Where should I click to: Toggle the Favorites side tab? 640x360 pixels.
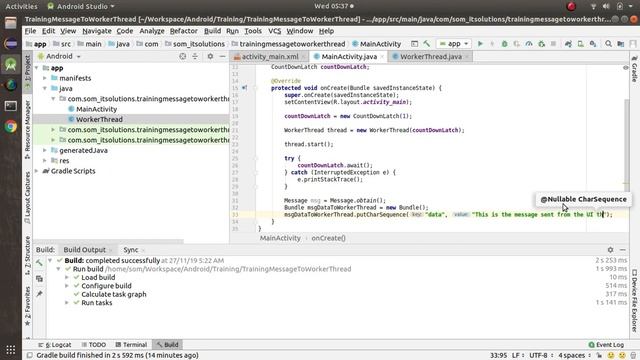tap(27, 306)
